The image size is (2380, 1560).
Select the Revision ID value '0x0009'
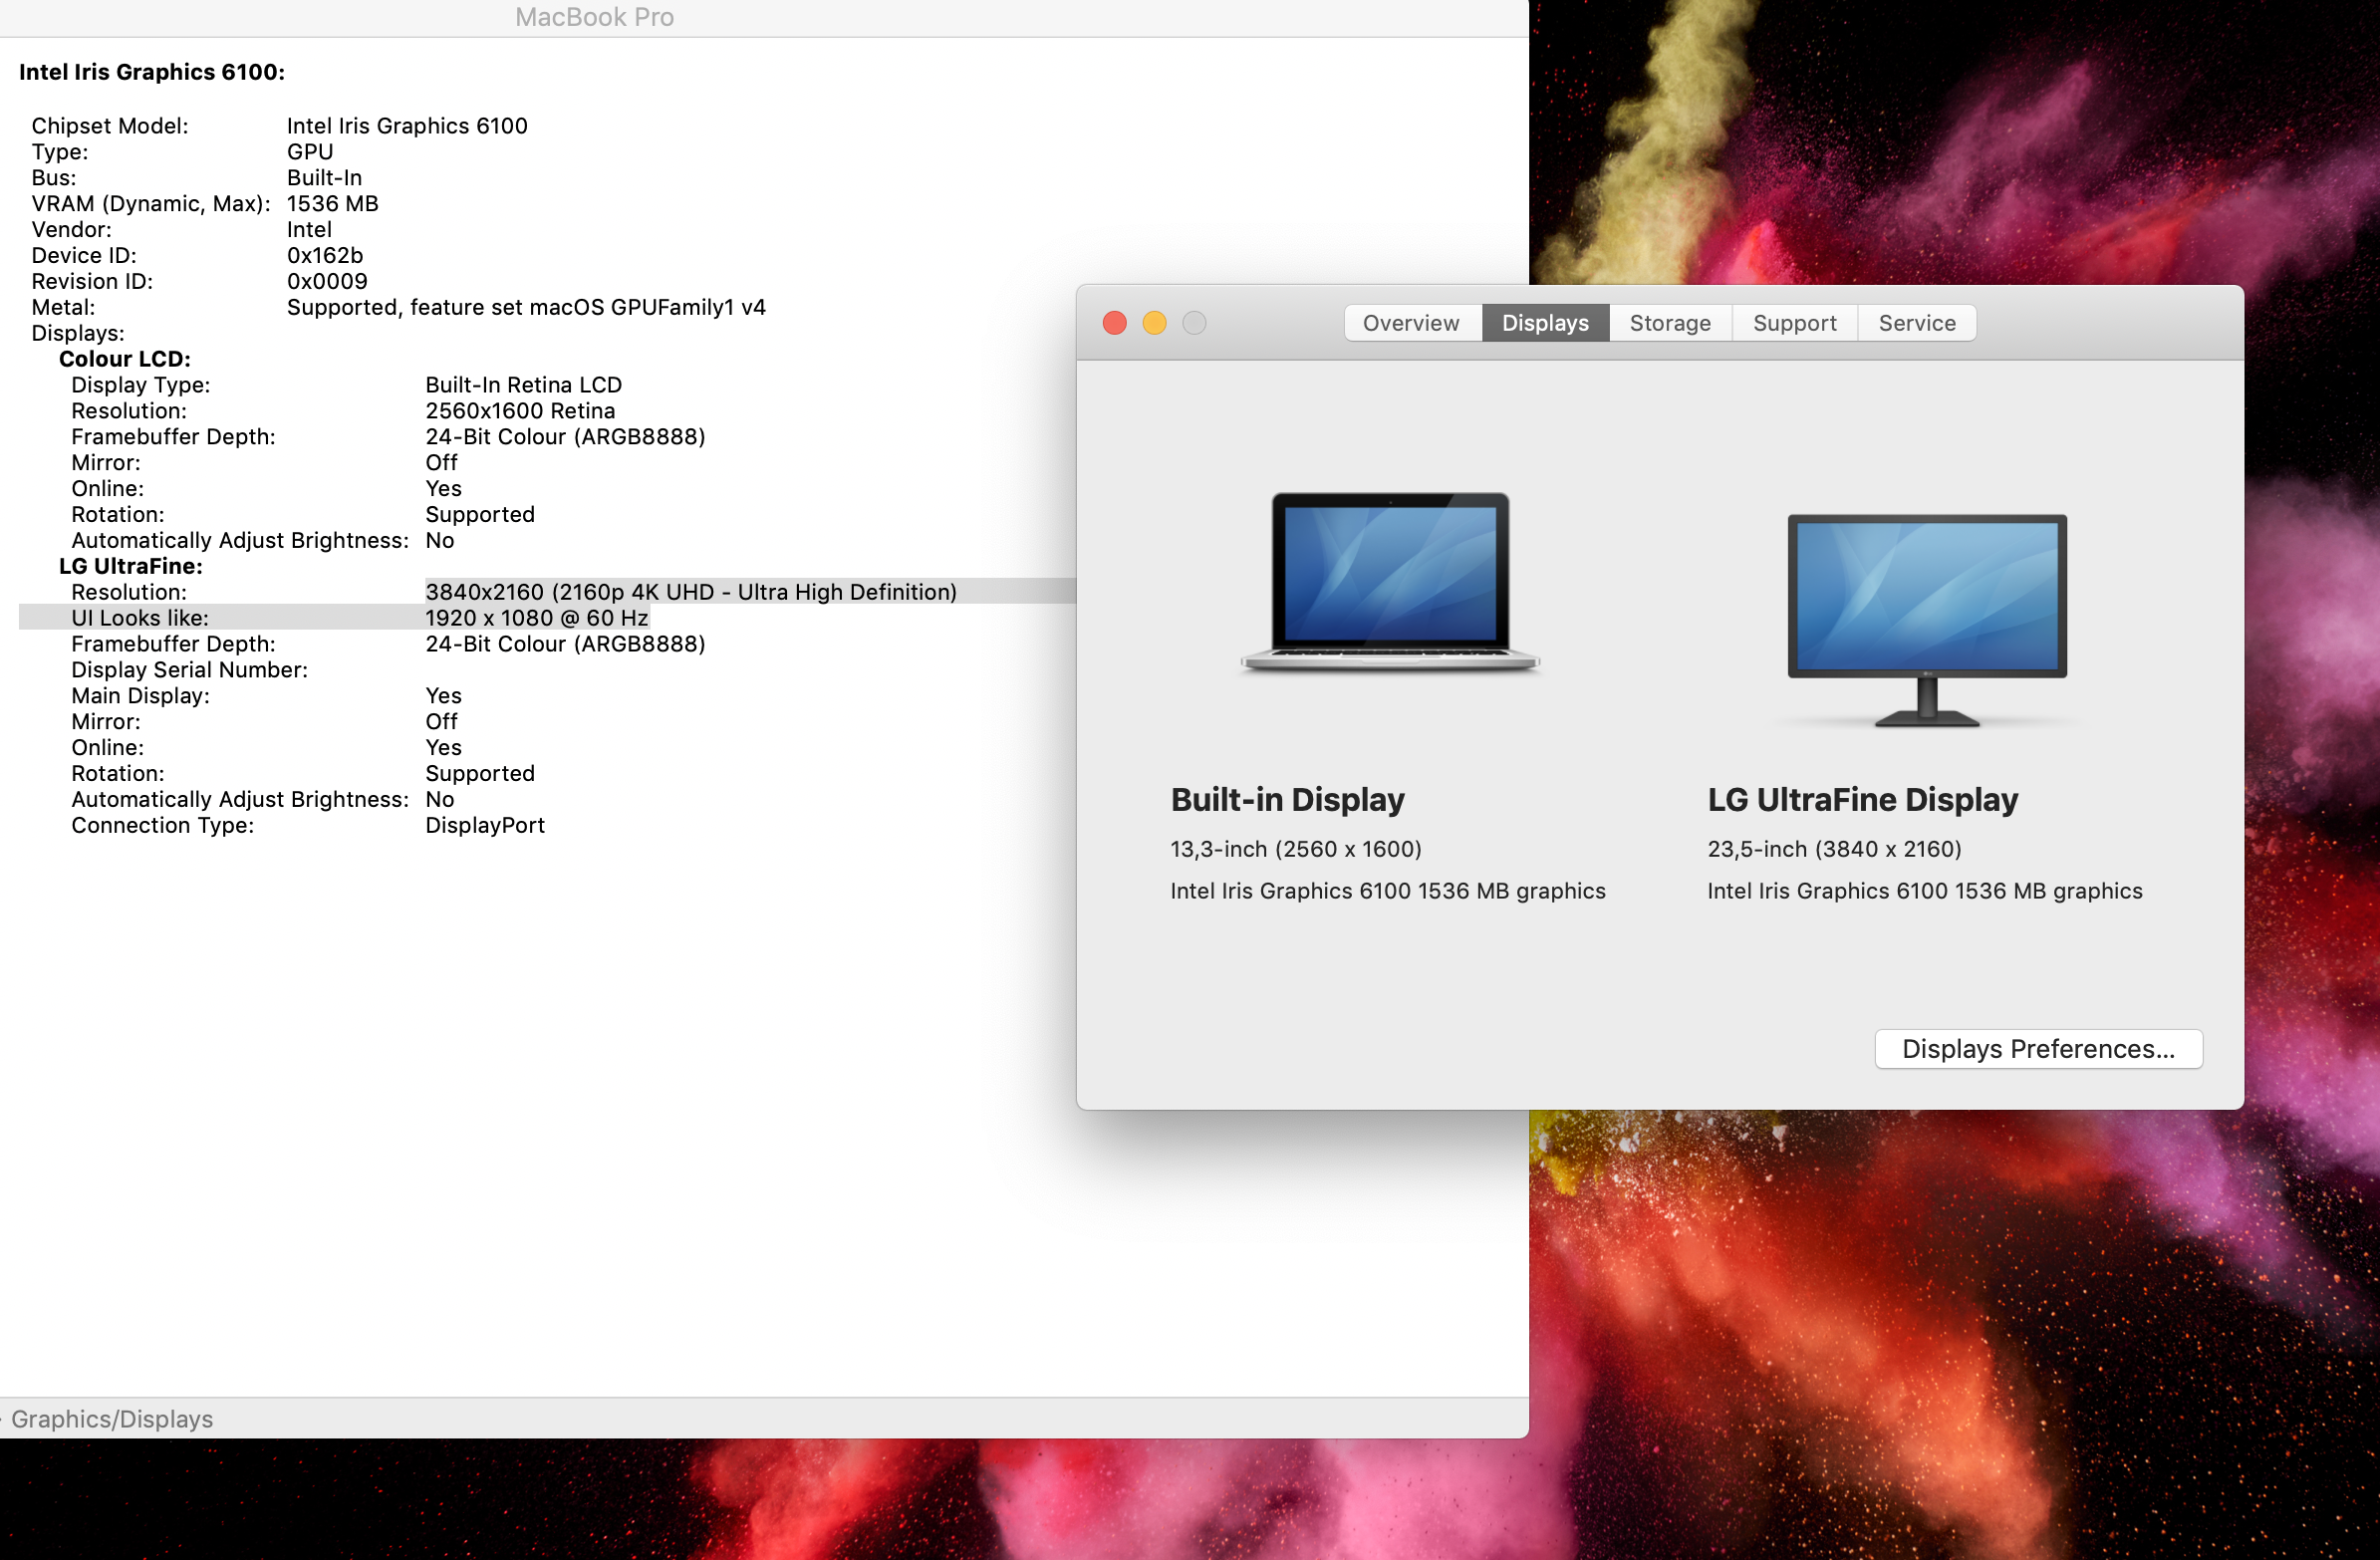(x=327, y=282)
